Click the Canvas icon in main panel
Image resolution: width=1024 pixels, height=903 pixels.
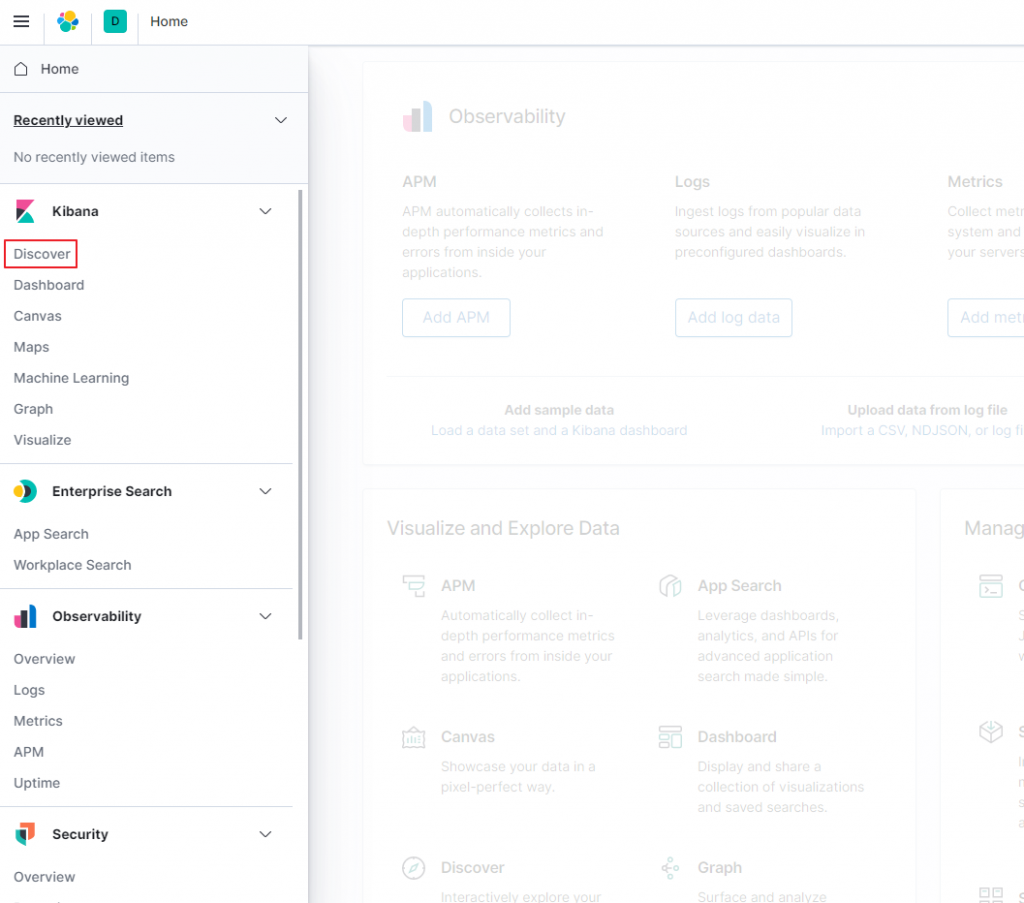pos(413,737)
